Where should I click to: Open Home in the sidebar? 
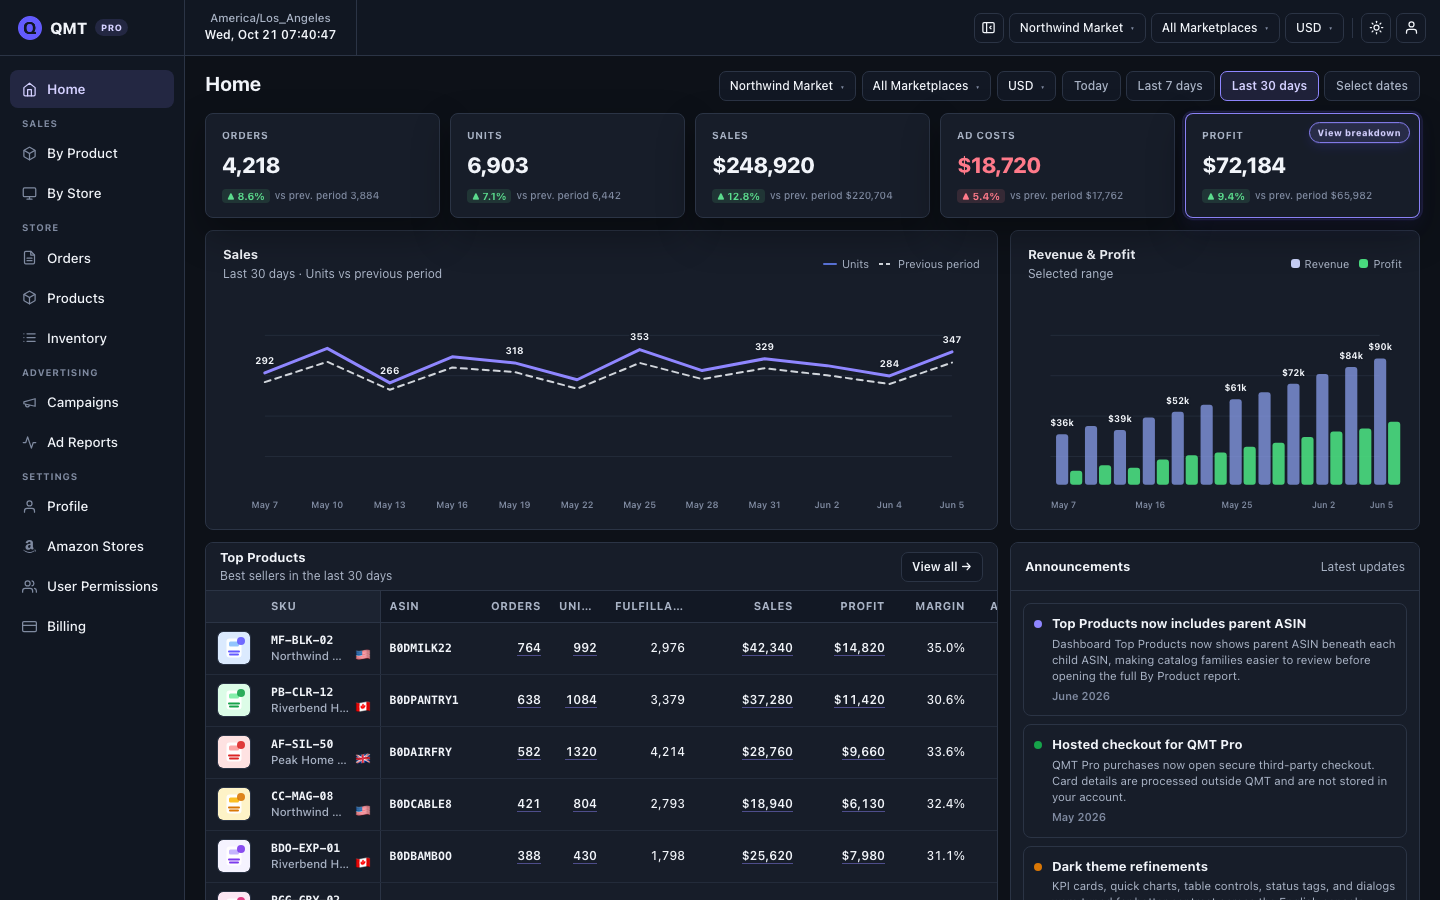(92, 89)
